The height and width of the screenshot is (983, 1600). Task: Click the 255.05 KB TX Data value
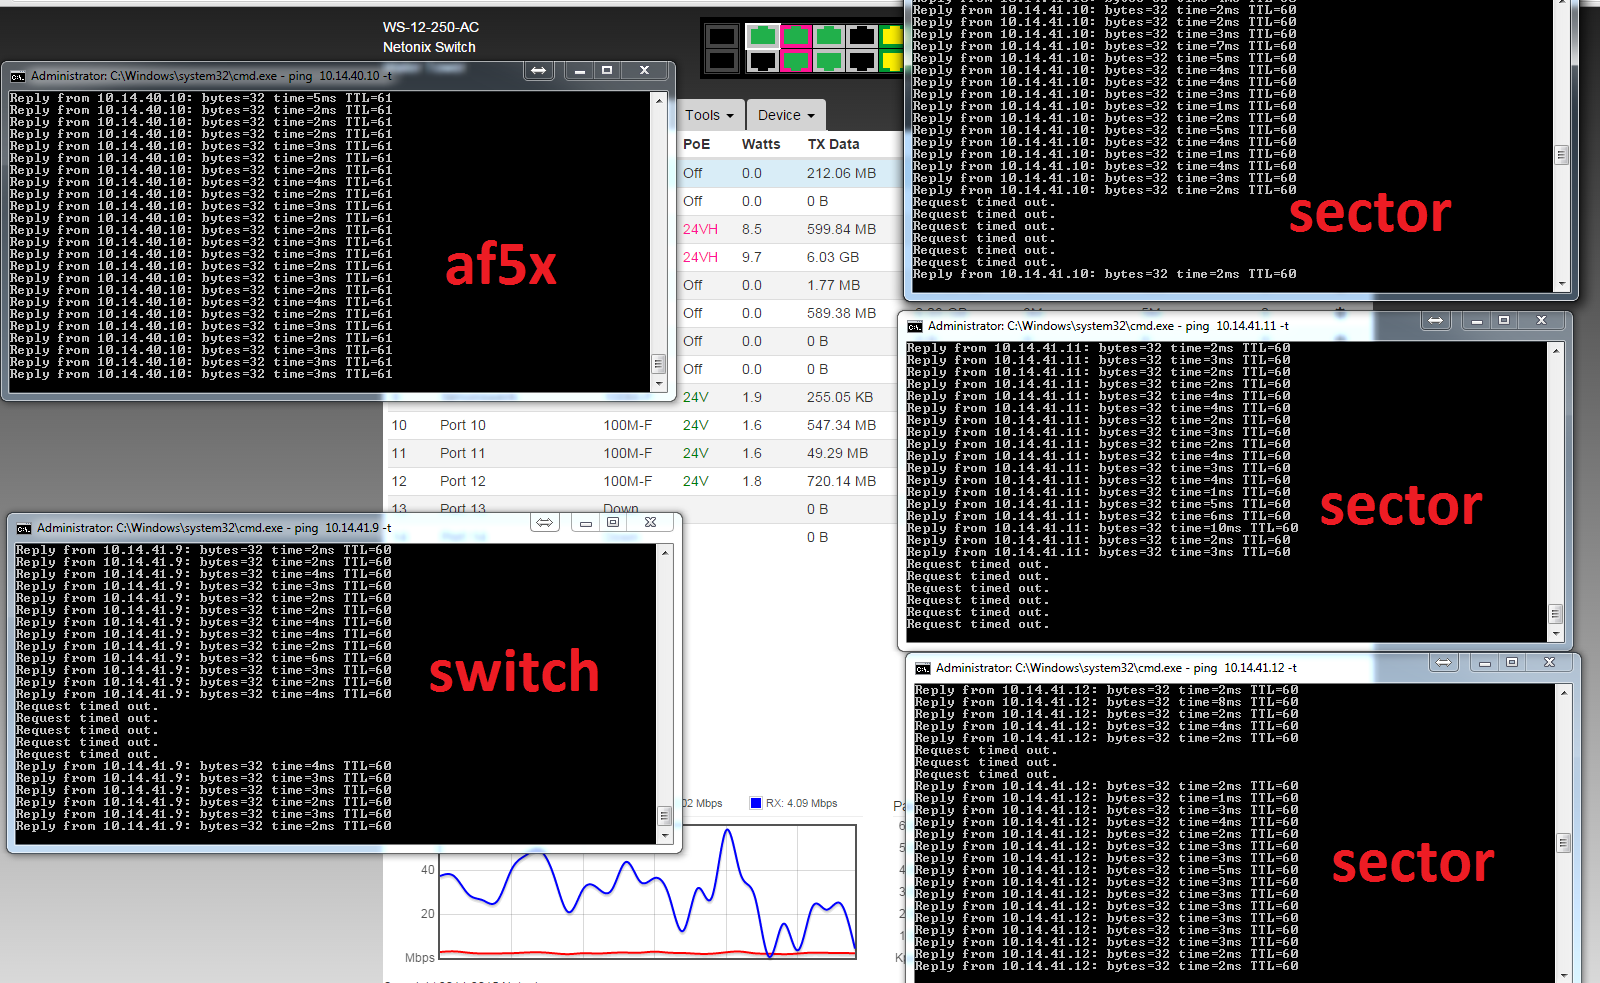[x=840, y=397]
